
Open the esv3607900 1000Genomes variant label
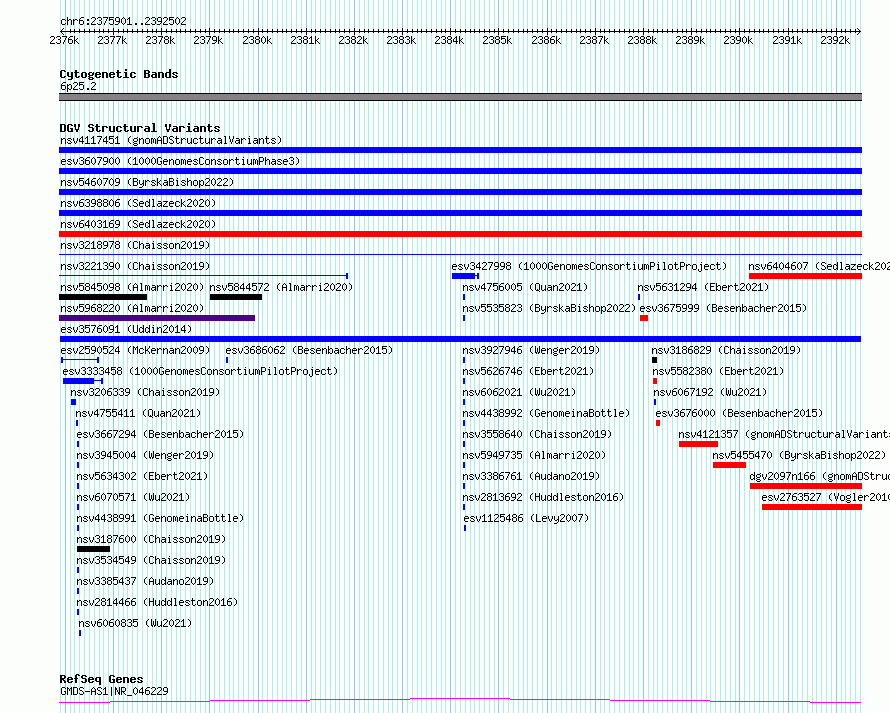pos(180,161)
